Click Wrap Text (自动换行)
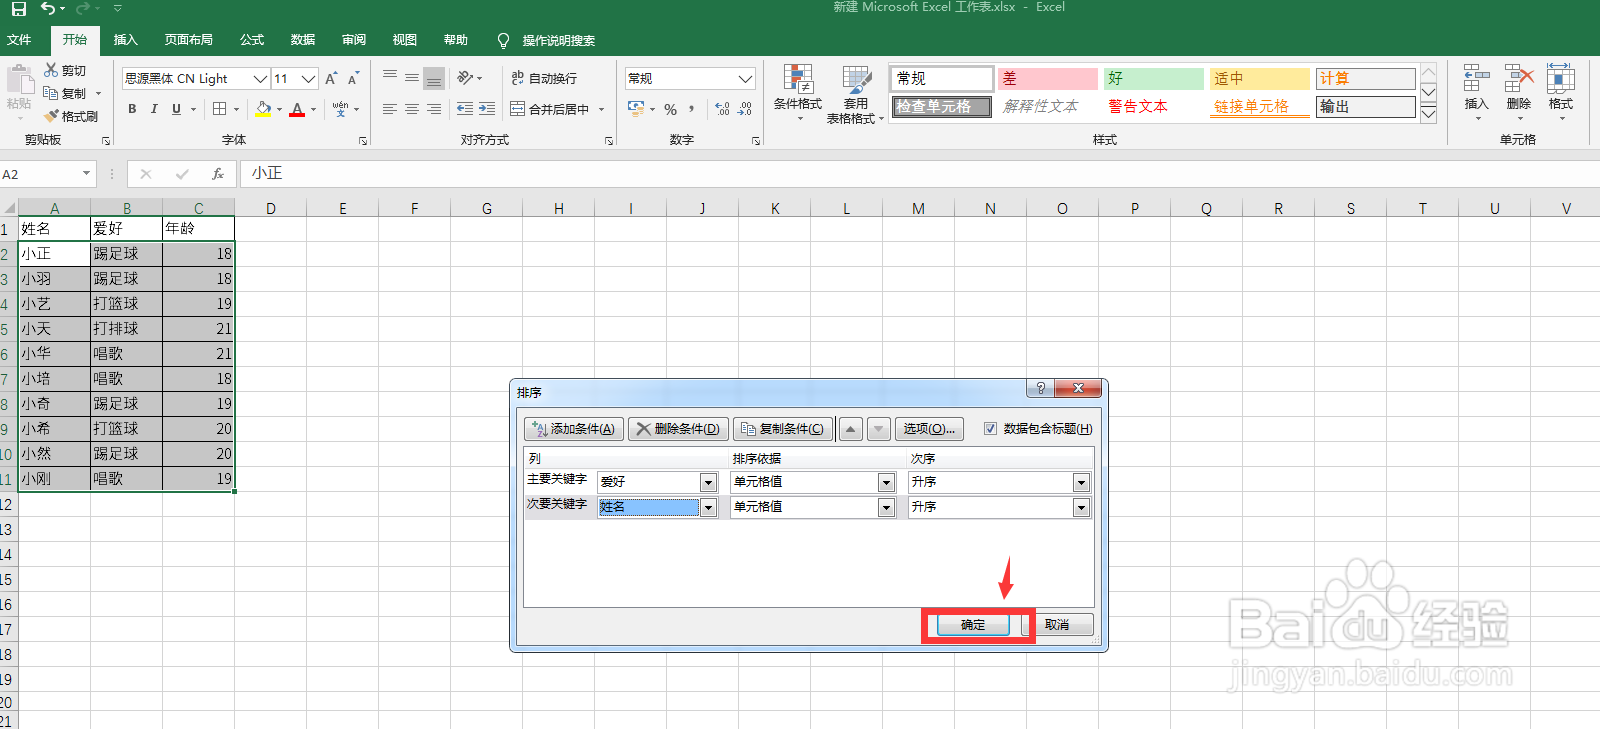The width and height of the screenshot is (1600, 729). 544,78
